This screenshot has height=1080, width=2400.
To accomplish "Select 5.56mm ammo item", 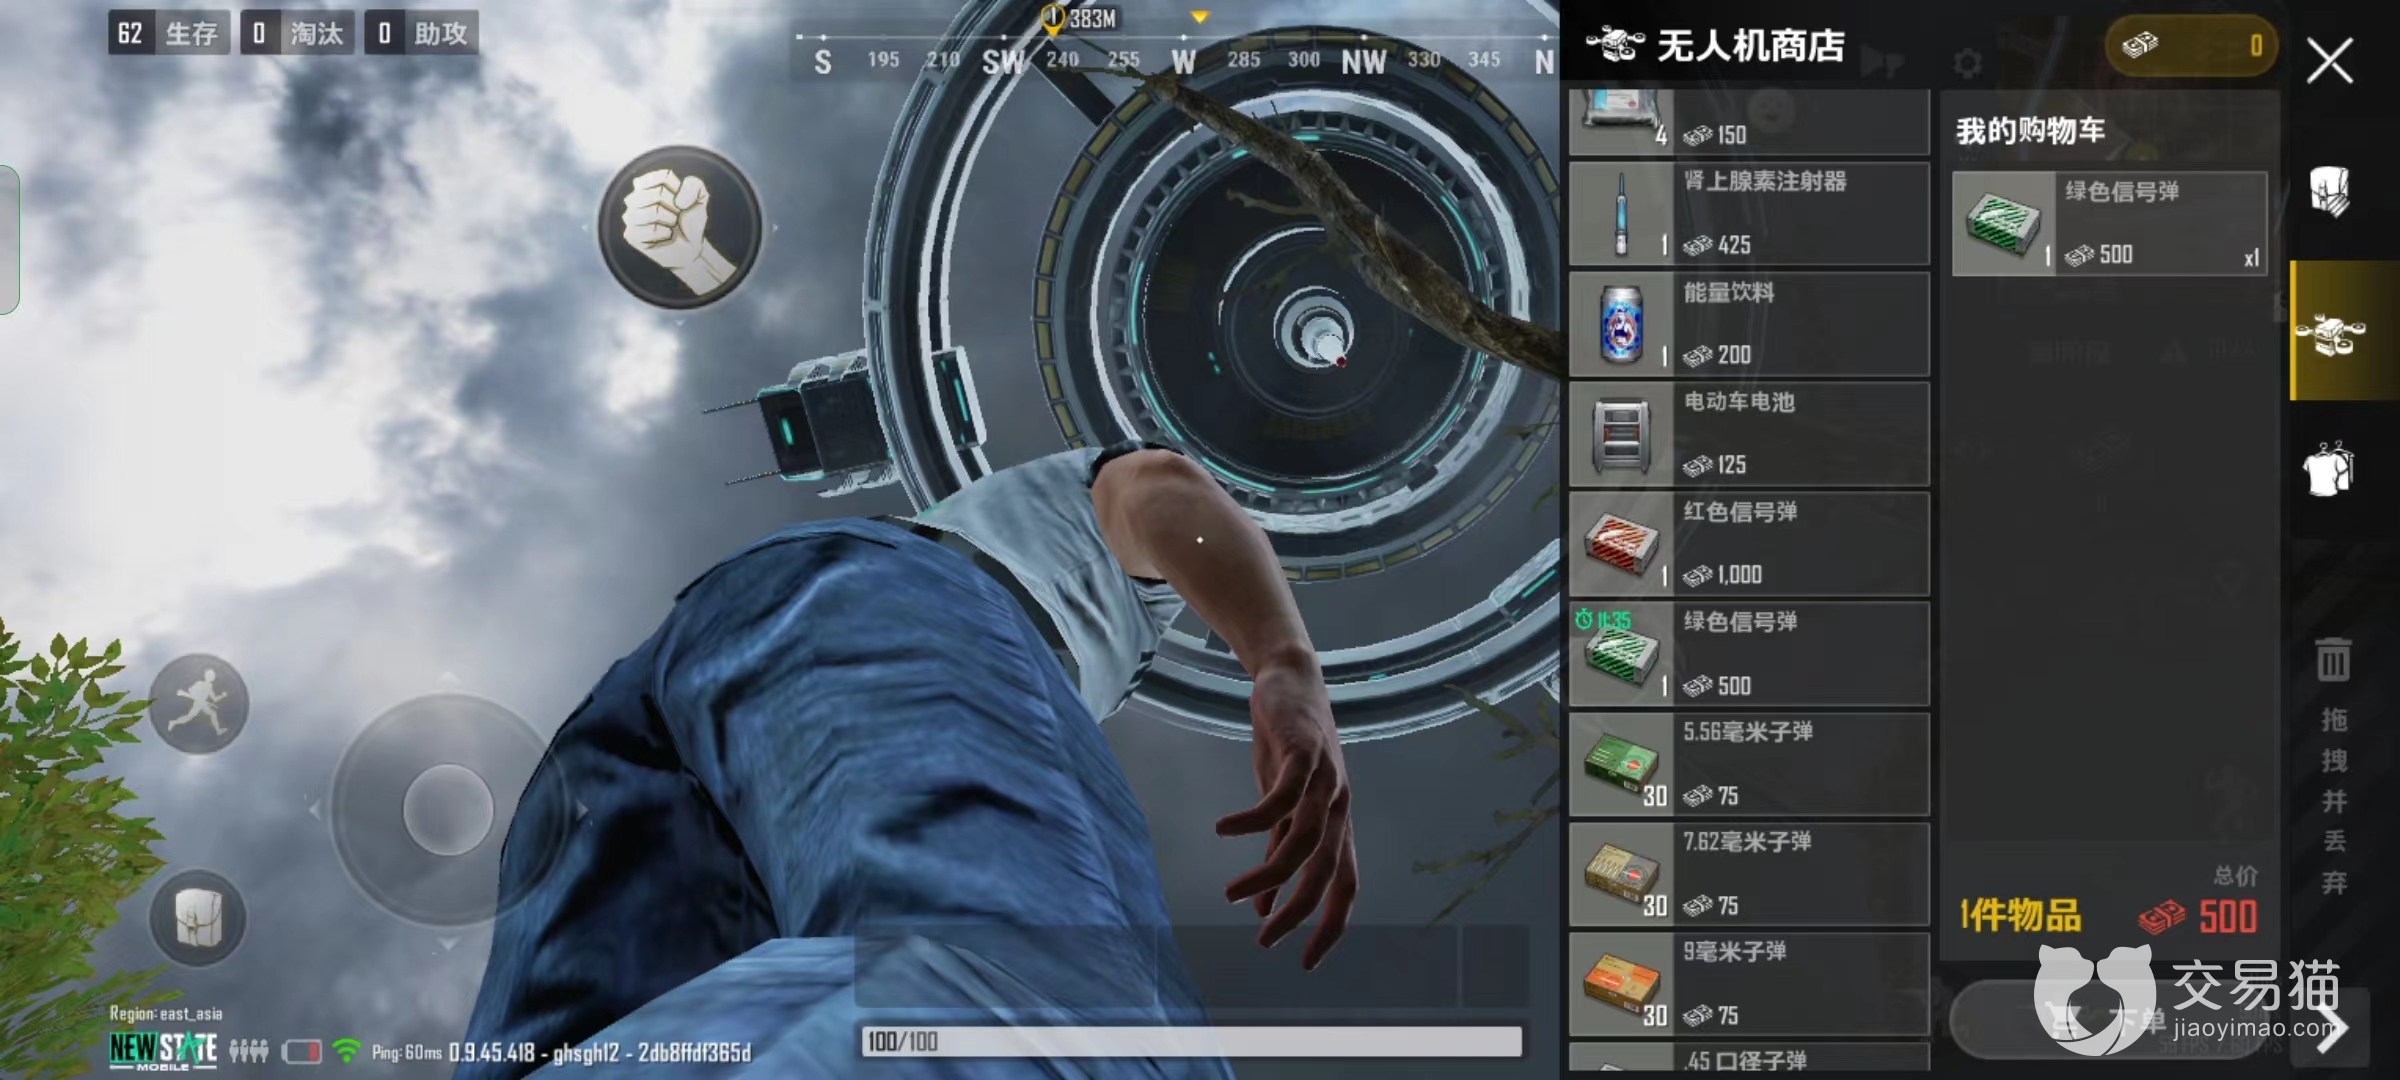I will 1748,764.
